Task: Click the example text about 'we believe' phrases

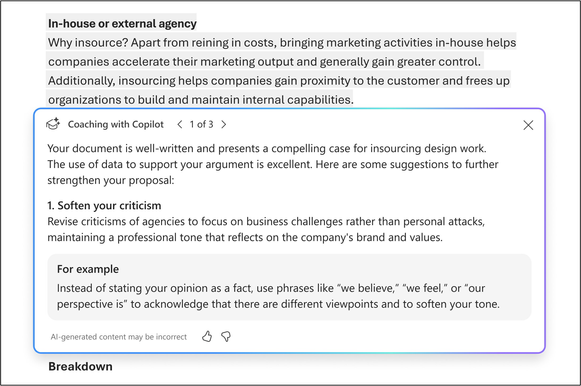Action: coord(278,296)
